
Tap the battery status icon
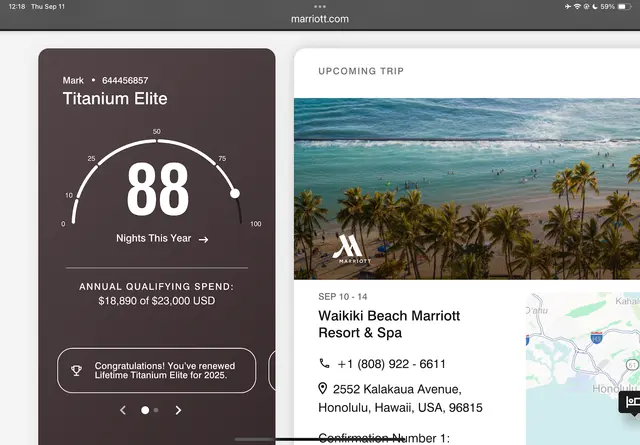click(x=624, y=7)
